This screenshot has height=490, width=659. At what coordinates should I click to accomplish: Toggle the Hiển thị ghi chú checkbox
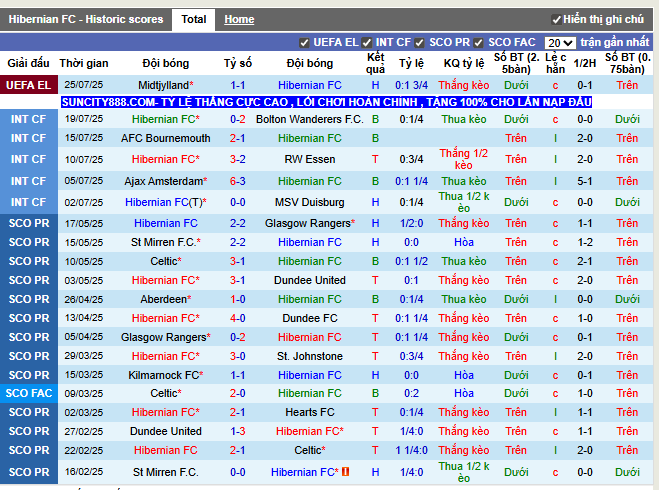[x=556, y=20]
